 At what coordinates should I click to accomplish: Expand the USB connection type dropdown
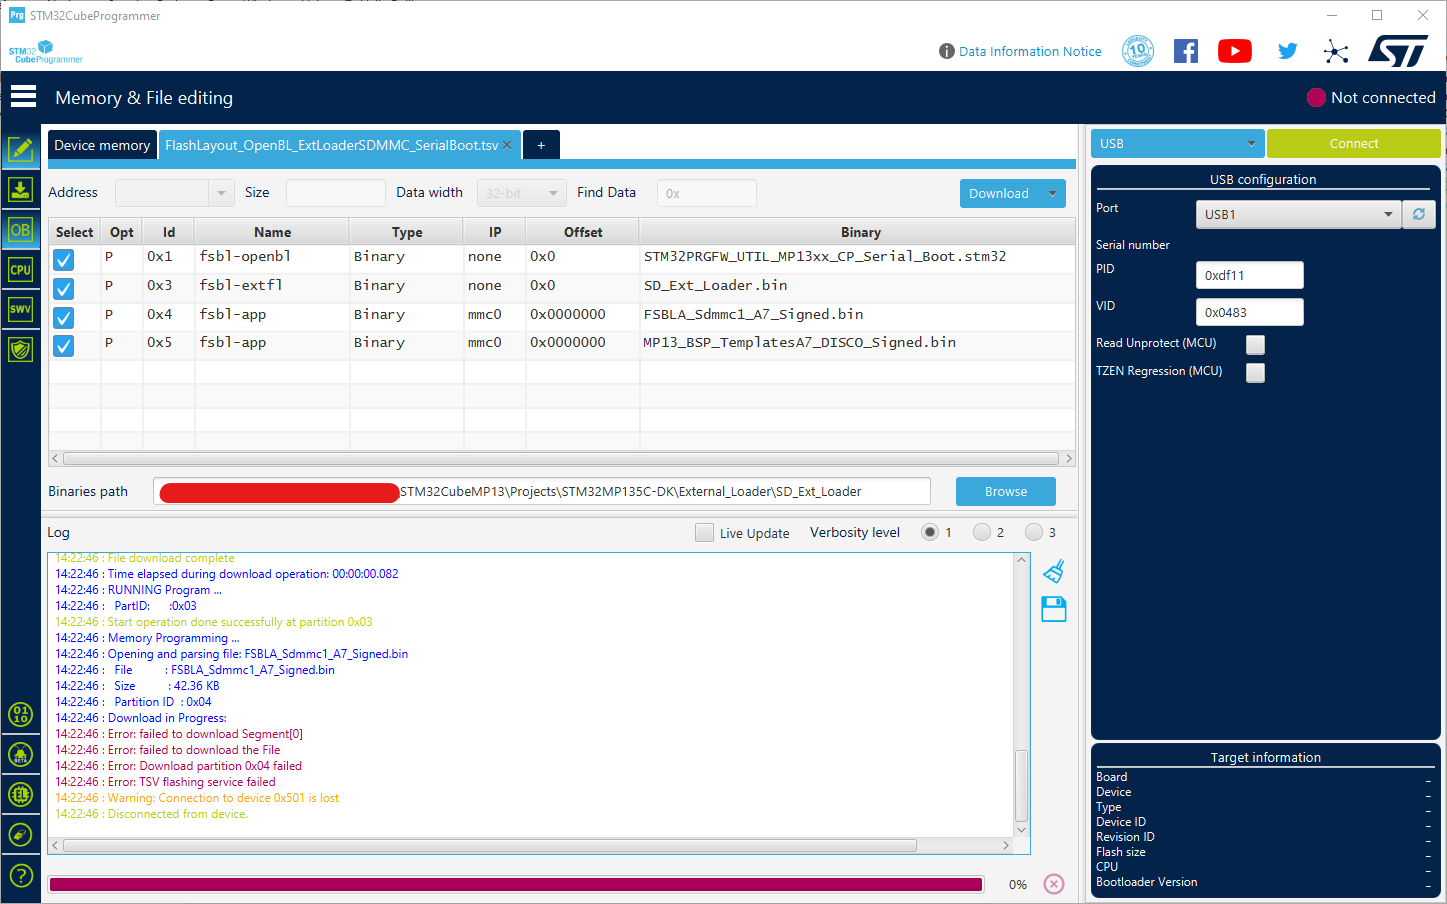(1178, 143)
